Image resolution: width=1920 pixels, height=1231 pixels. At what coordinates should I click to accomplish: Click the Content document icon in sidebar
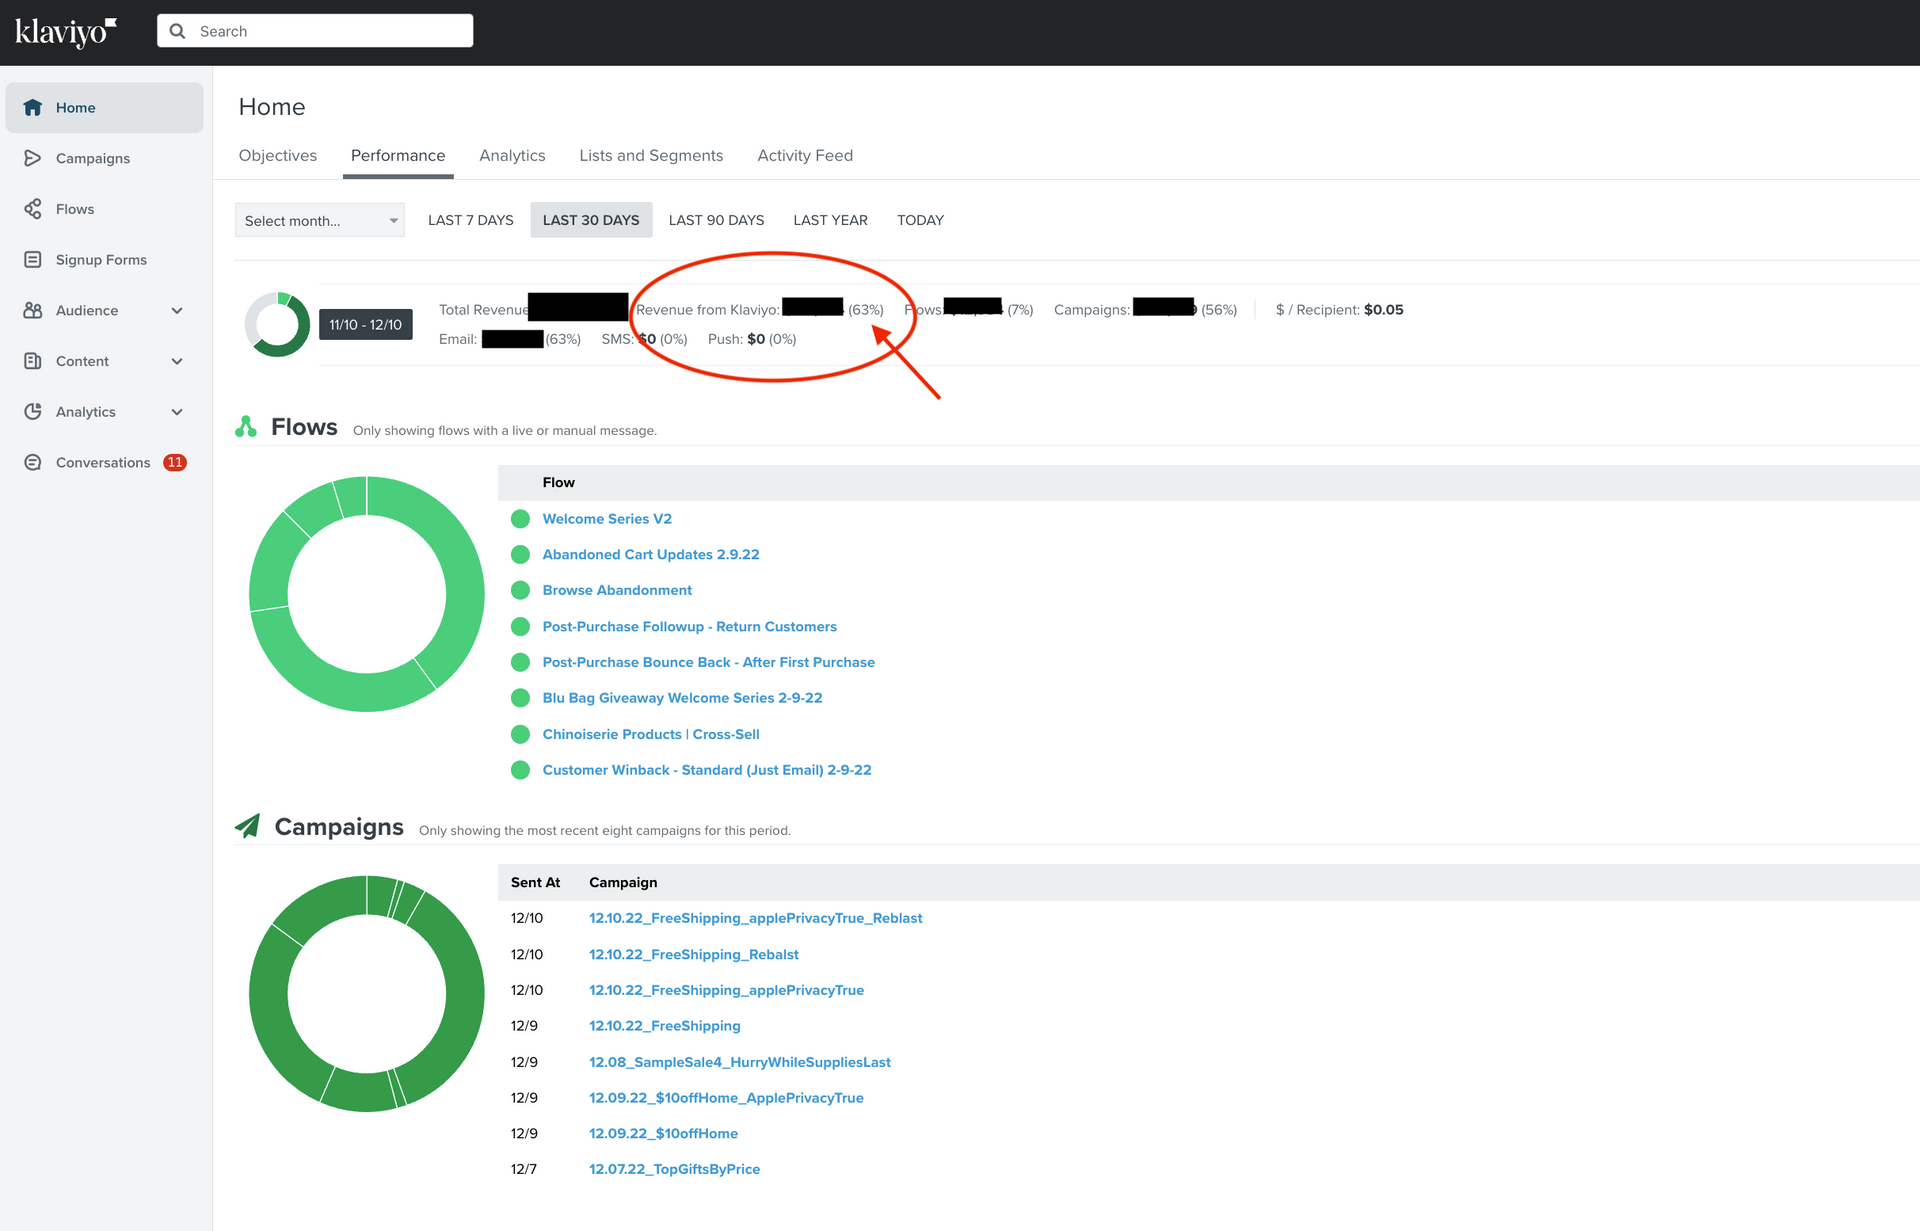coord(33,361)
